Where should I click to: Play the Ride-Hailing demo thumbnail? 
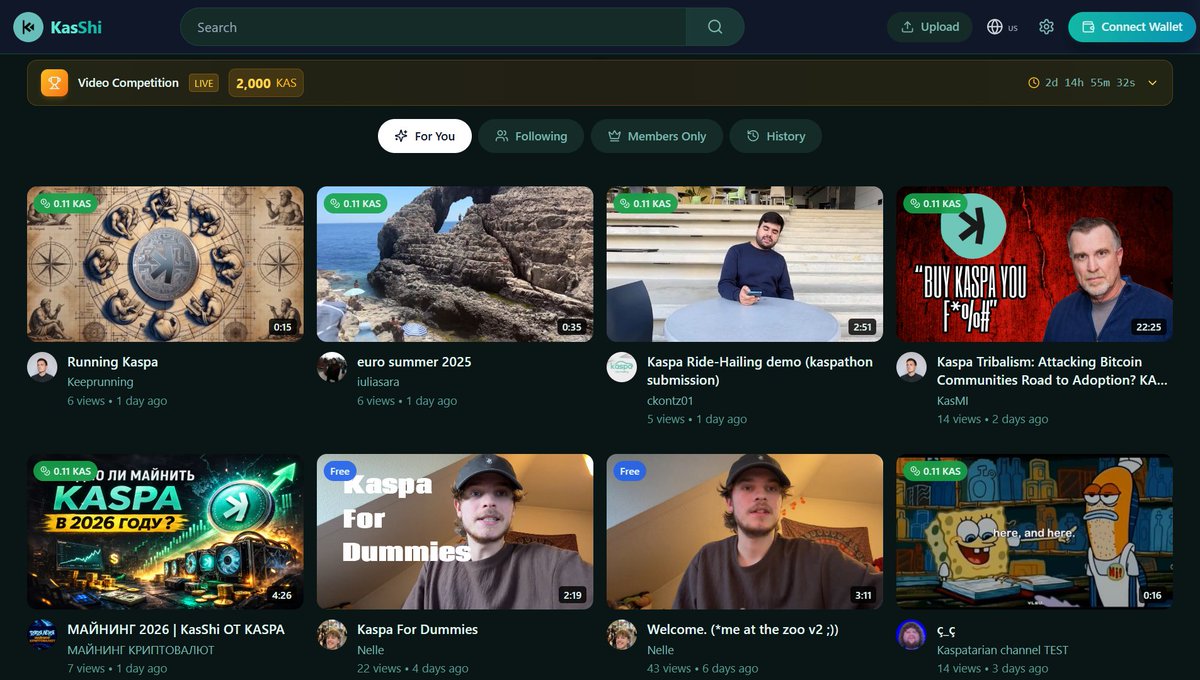(745, 264)
